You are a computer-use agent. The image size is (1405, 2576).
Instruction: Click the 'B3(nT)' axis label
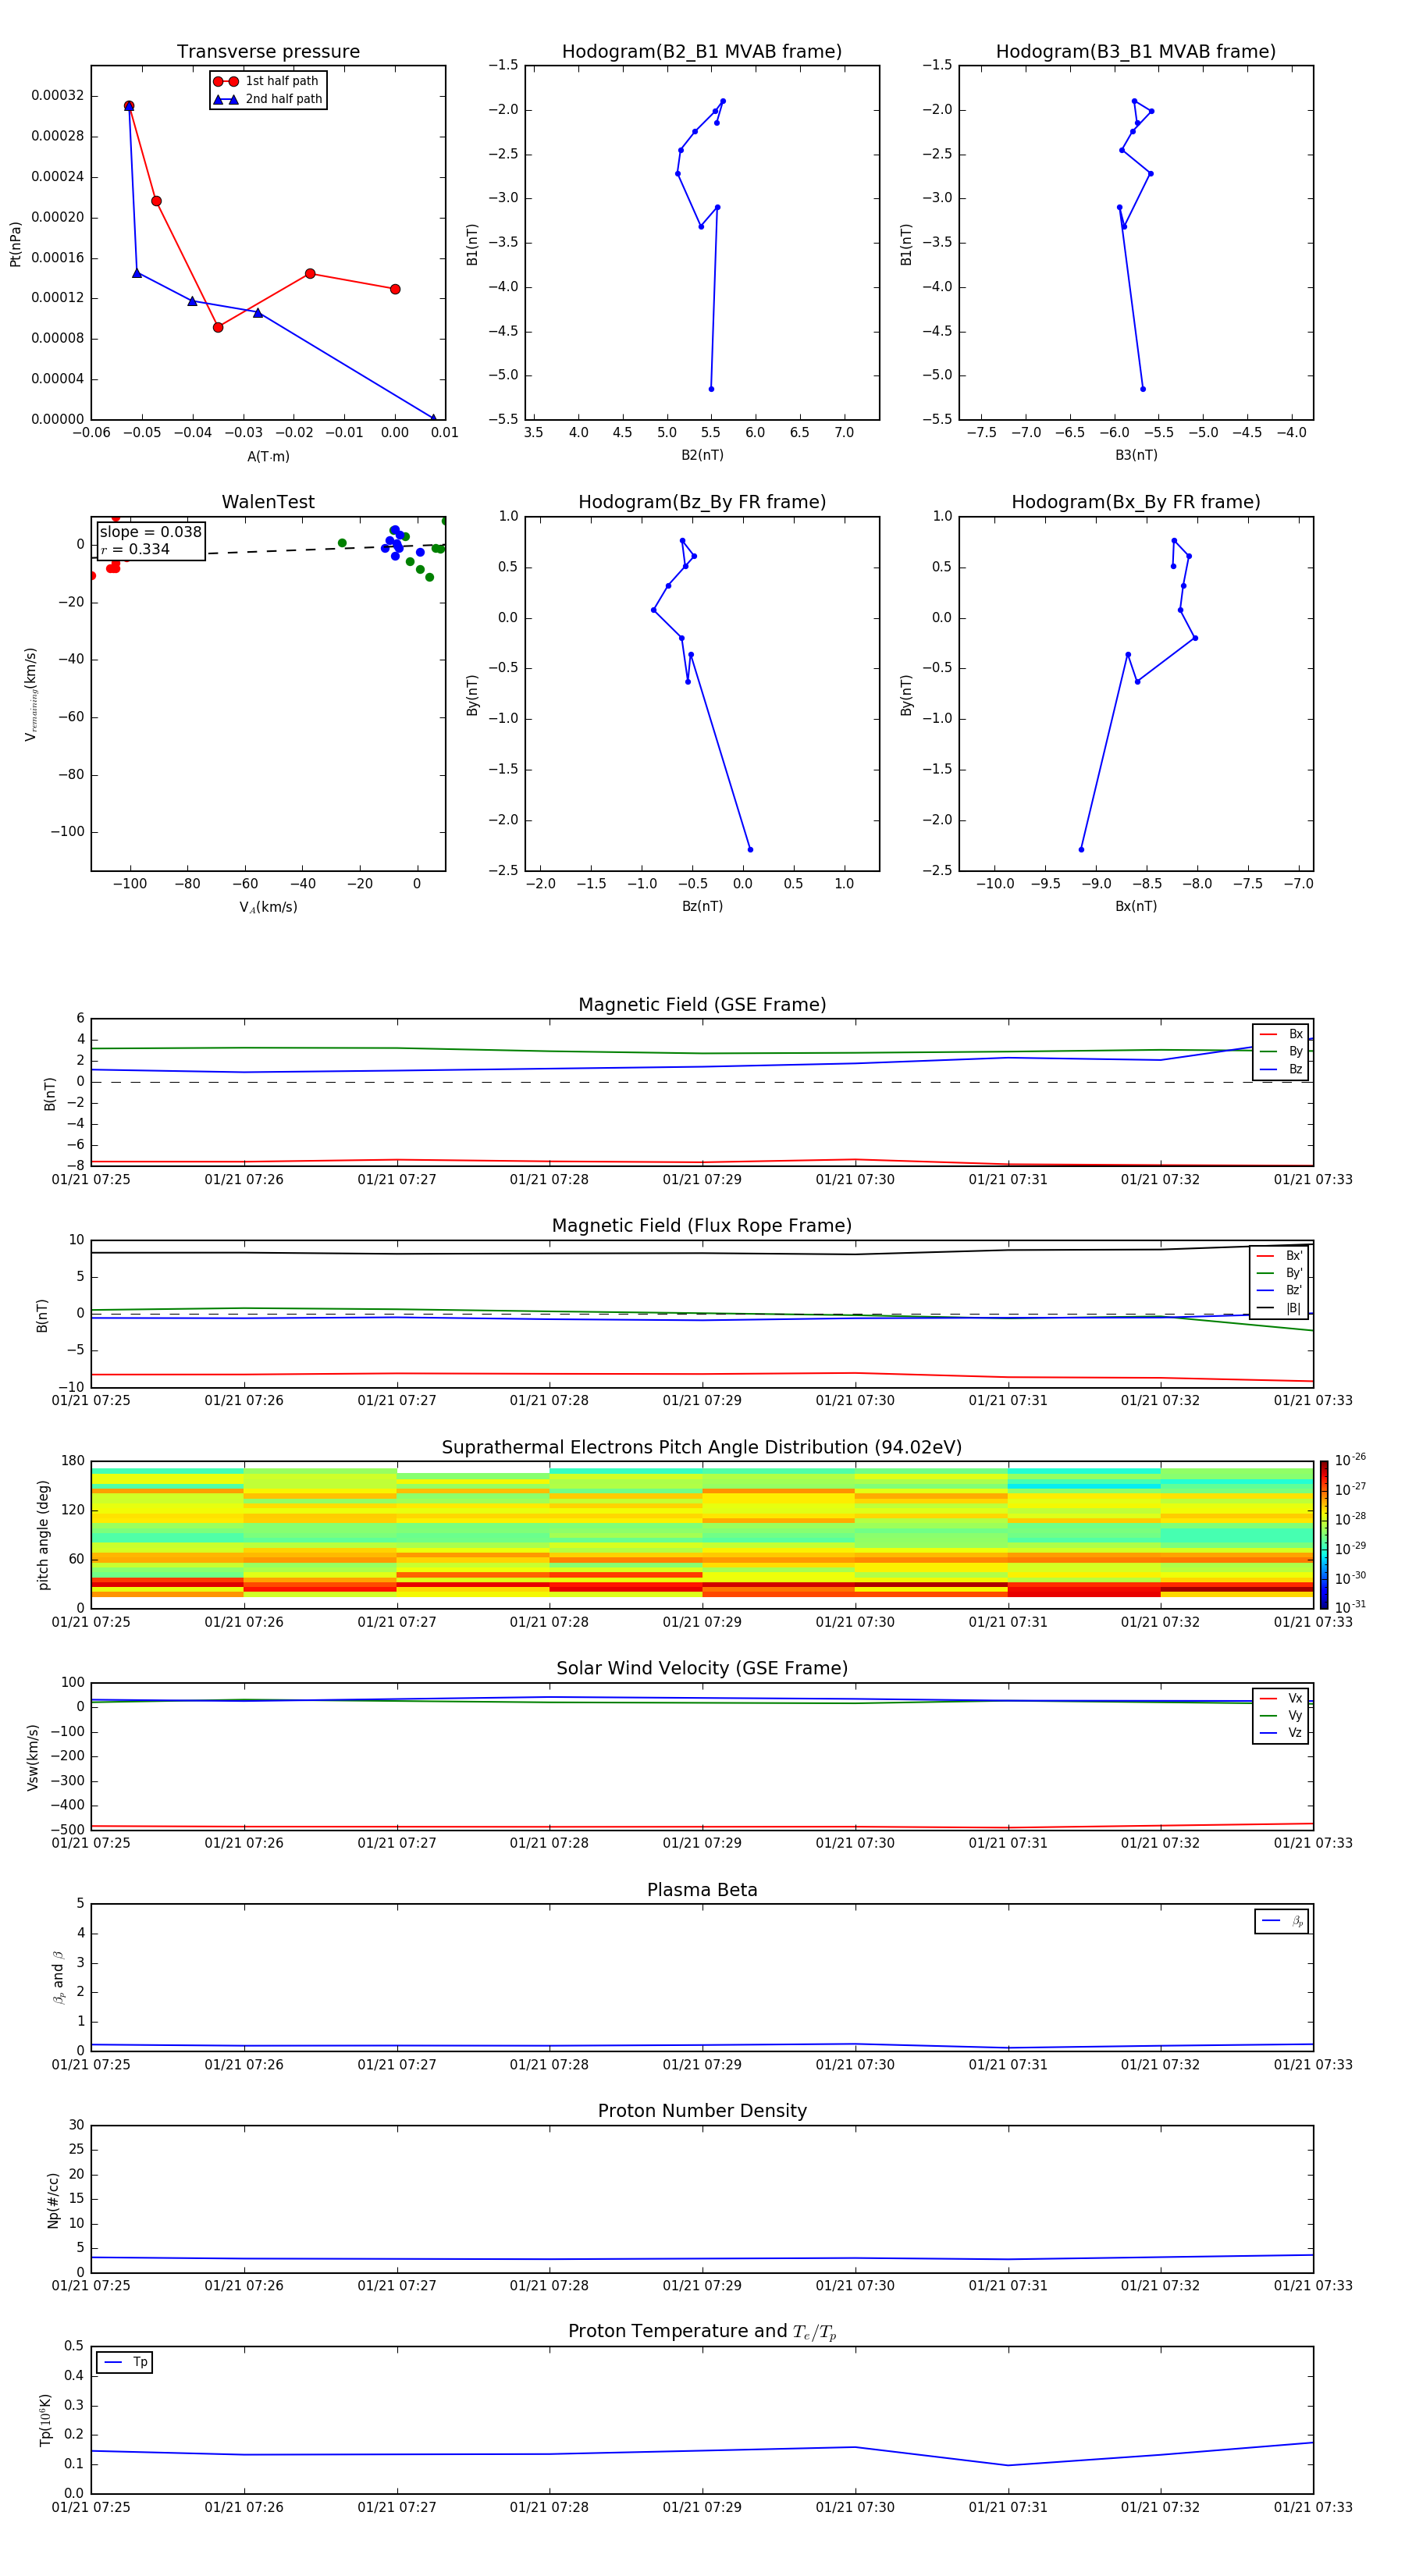tap(1136, 455)
